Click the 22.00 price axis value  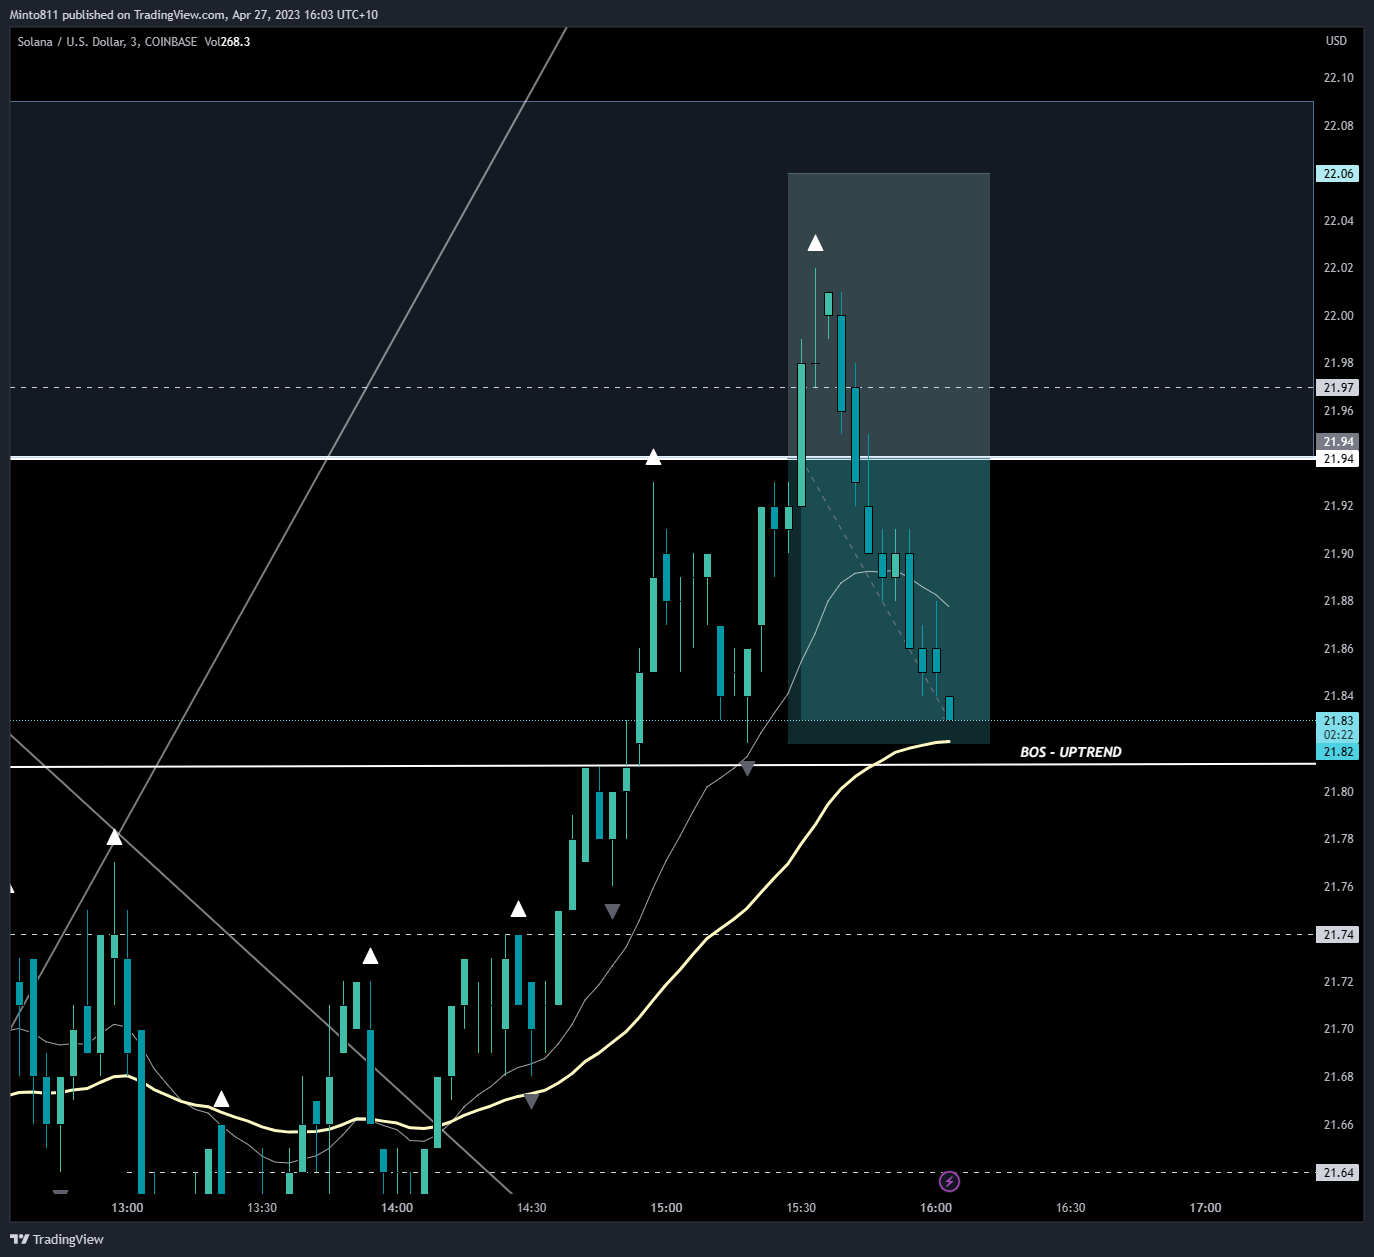click(1338, 316)
